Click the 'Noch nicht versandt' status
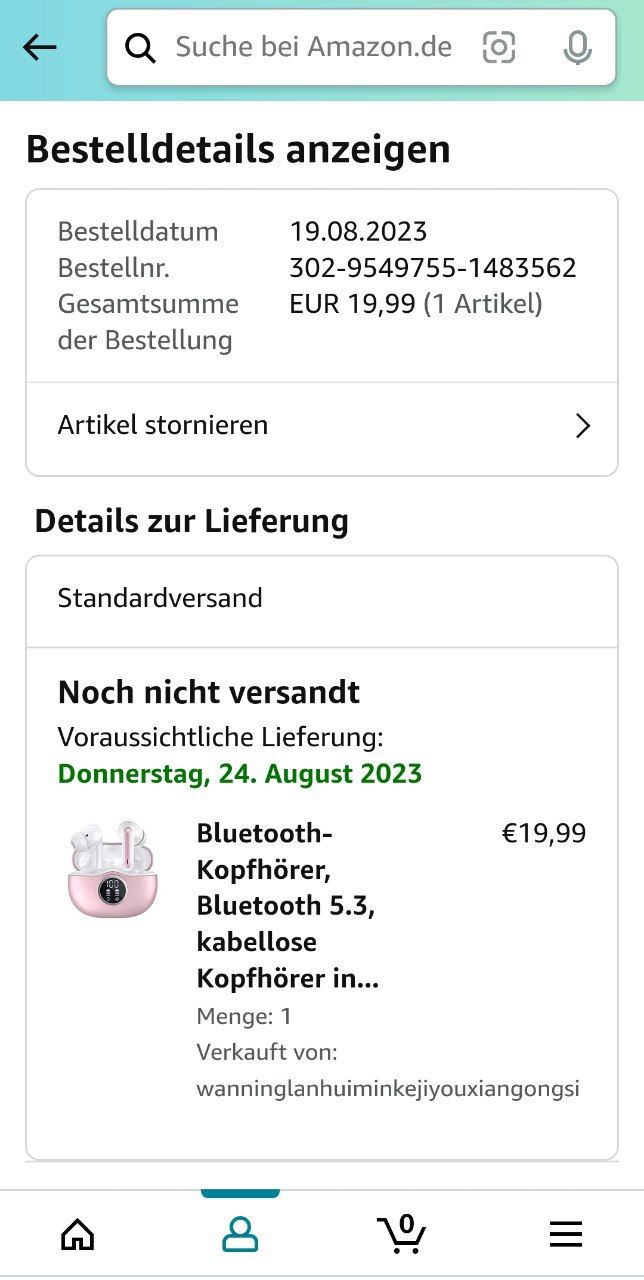Image resolution: width=644 pixels, height=1280 pixels. 209,692
